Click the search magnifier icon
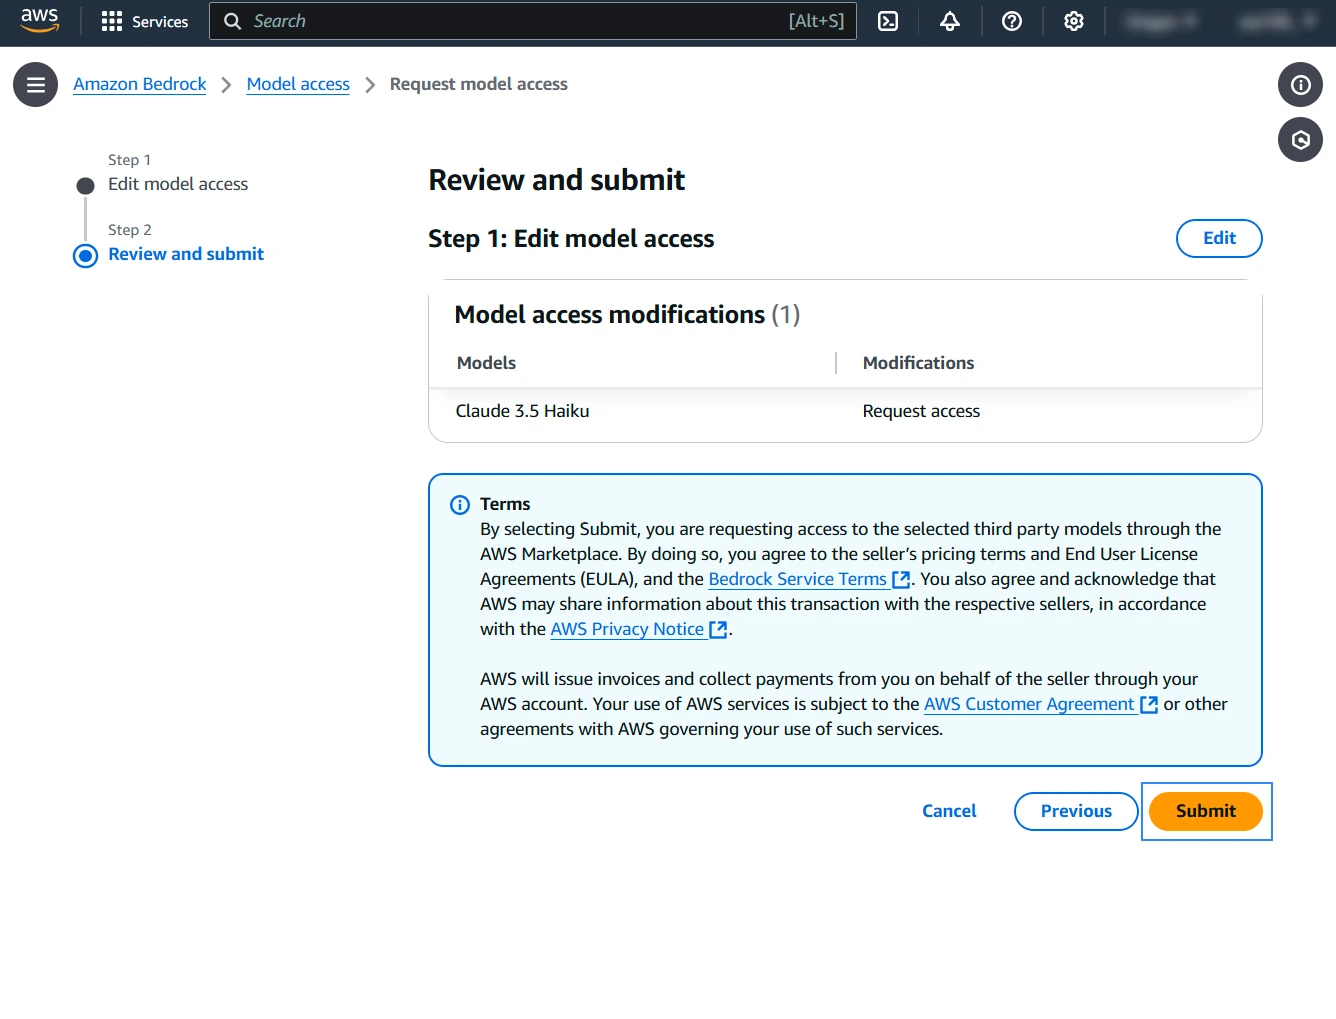This screenshot has width=1336, height=1019. click(x=232, y=21)
